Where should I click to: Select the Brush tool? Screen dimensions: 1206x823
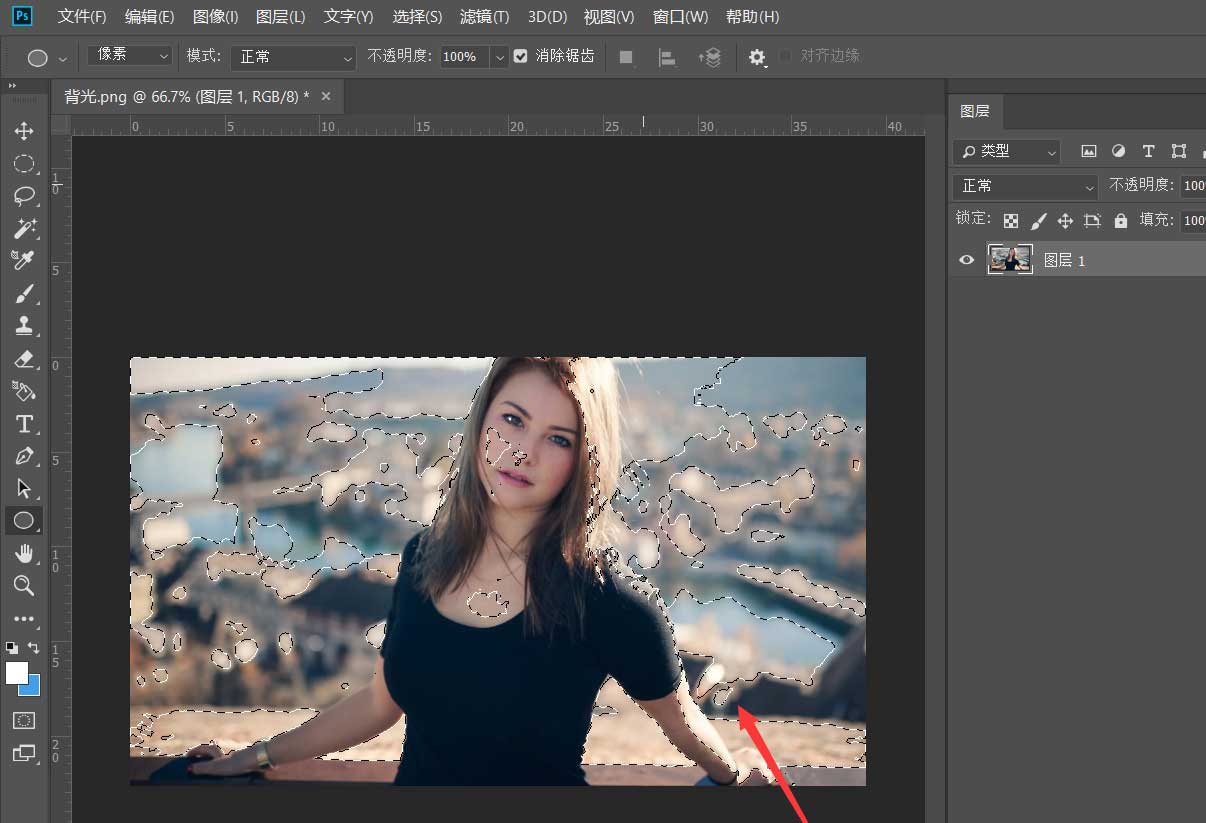click(25, 293)
